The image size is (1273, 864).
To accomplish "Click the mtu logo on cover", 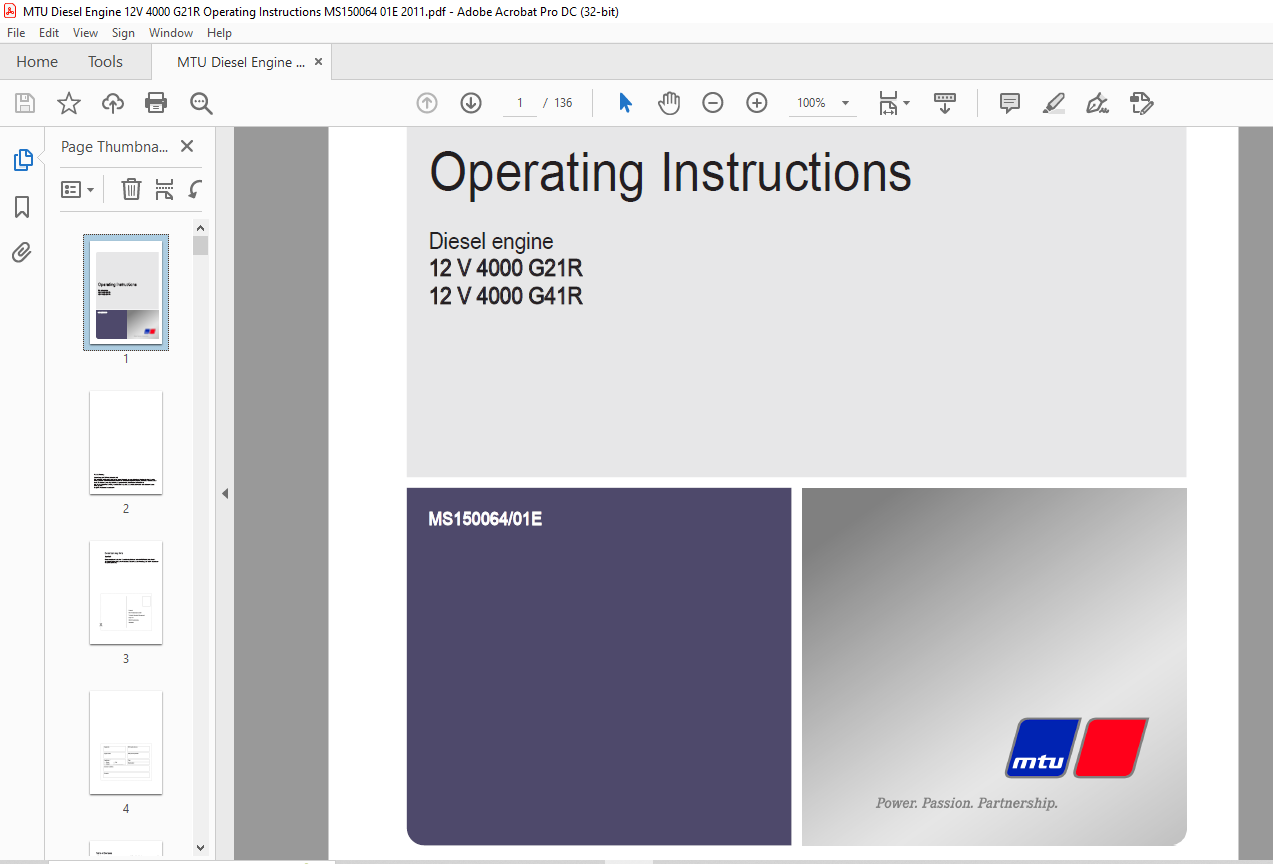I will click(x=1077, y=747).
